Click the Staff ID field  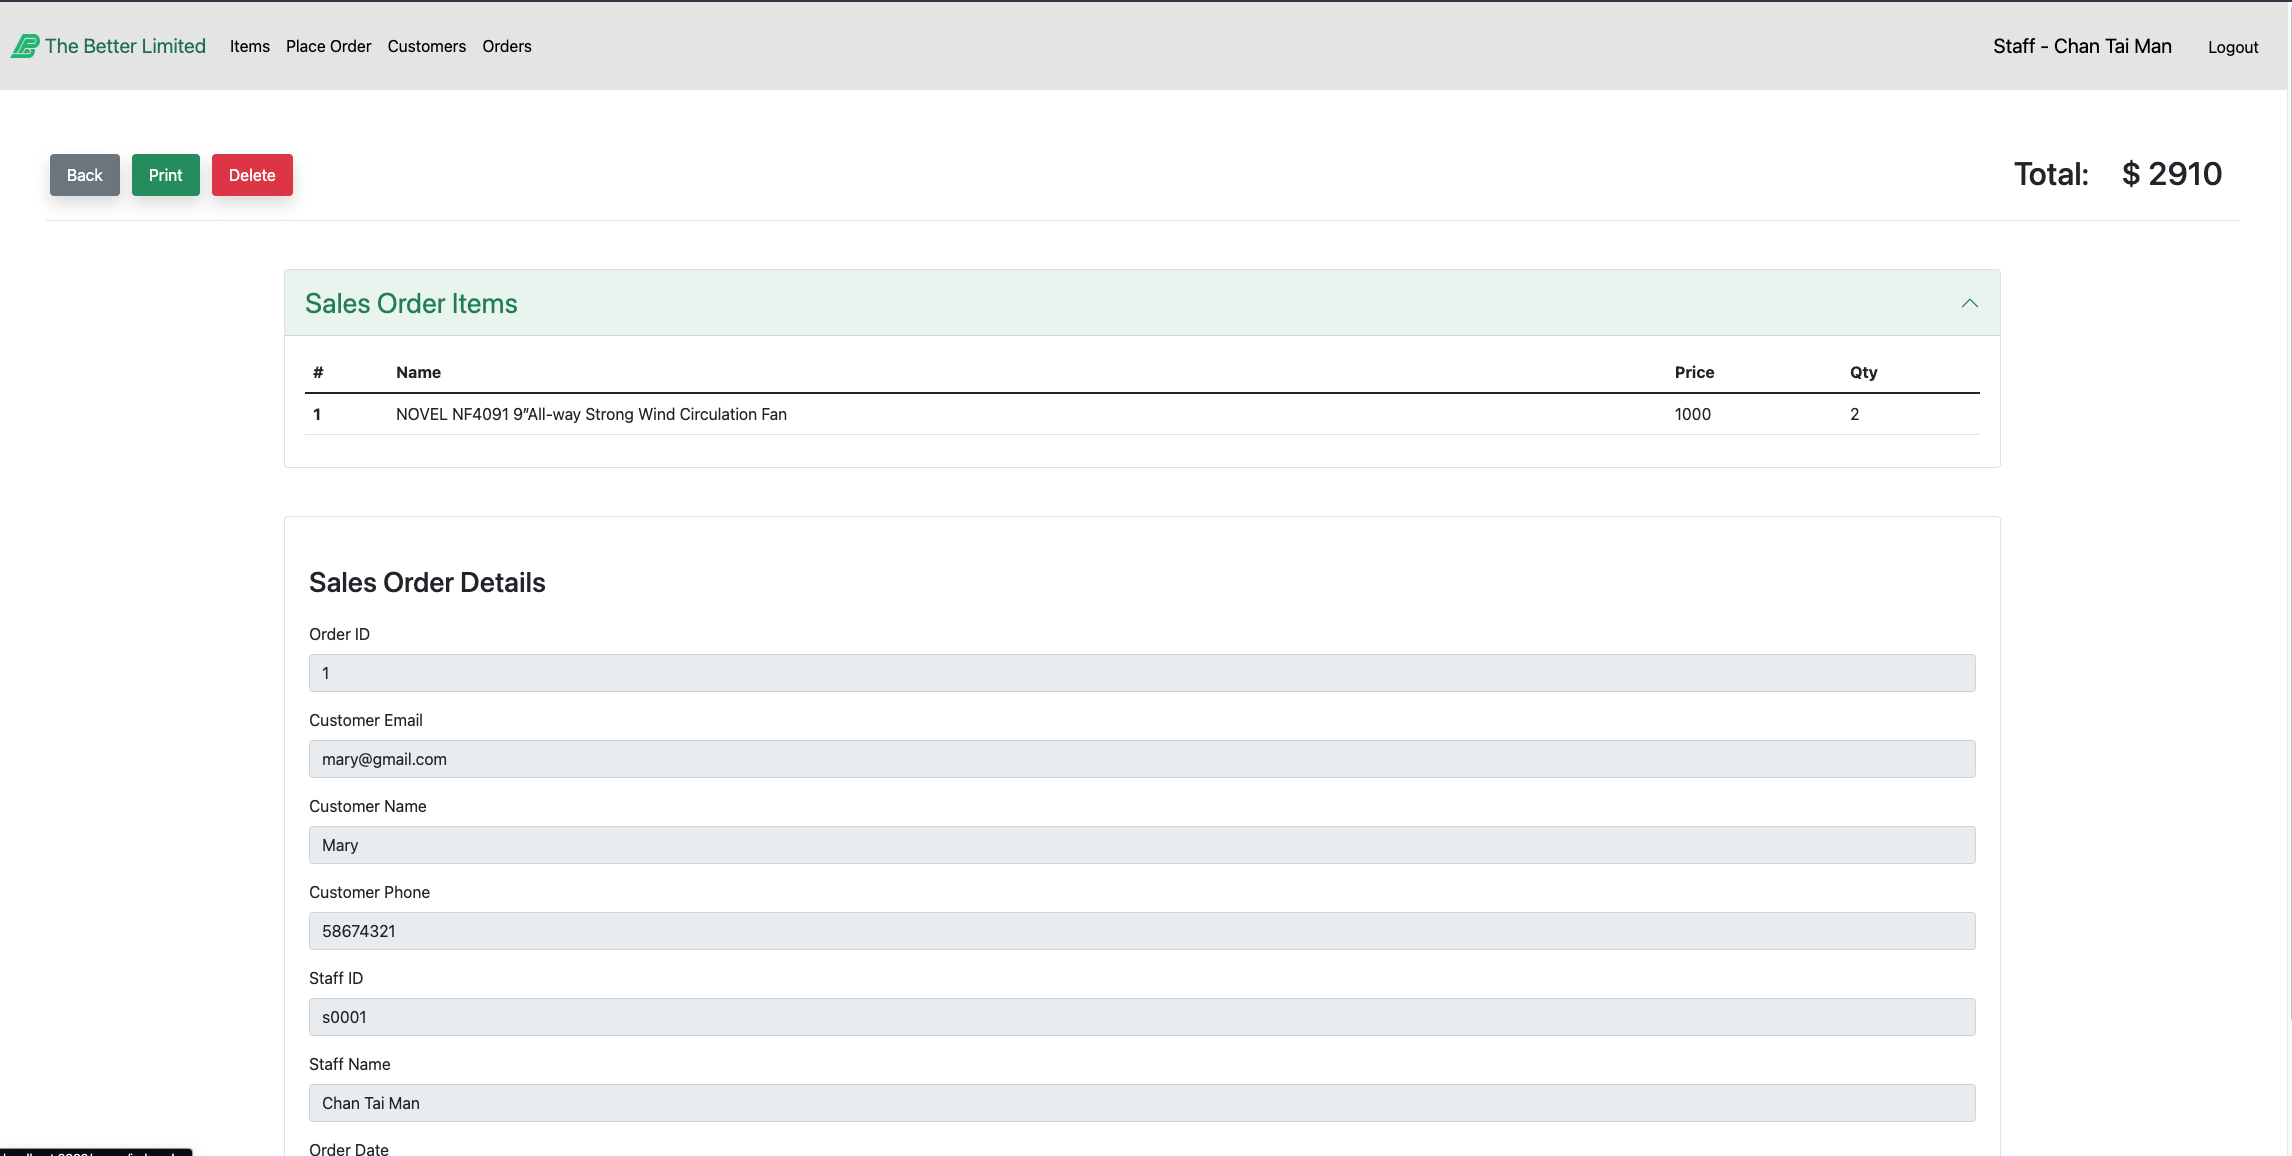1141,1017
